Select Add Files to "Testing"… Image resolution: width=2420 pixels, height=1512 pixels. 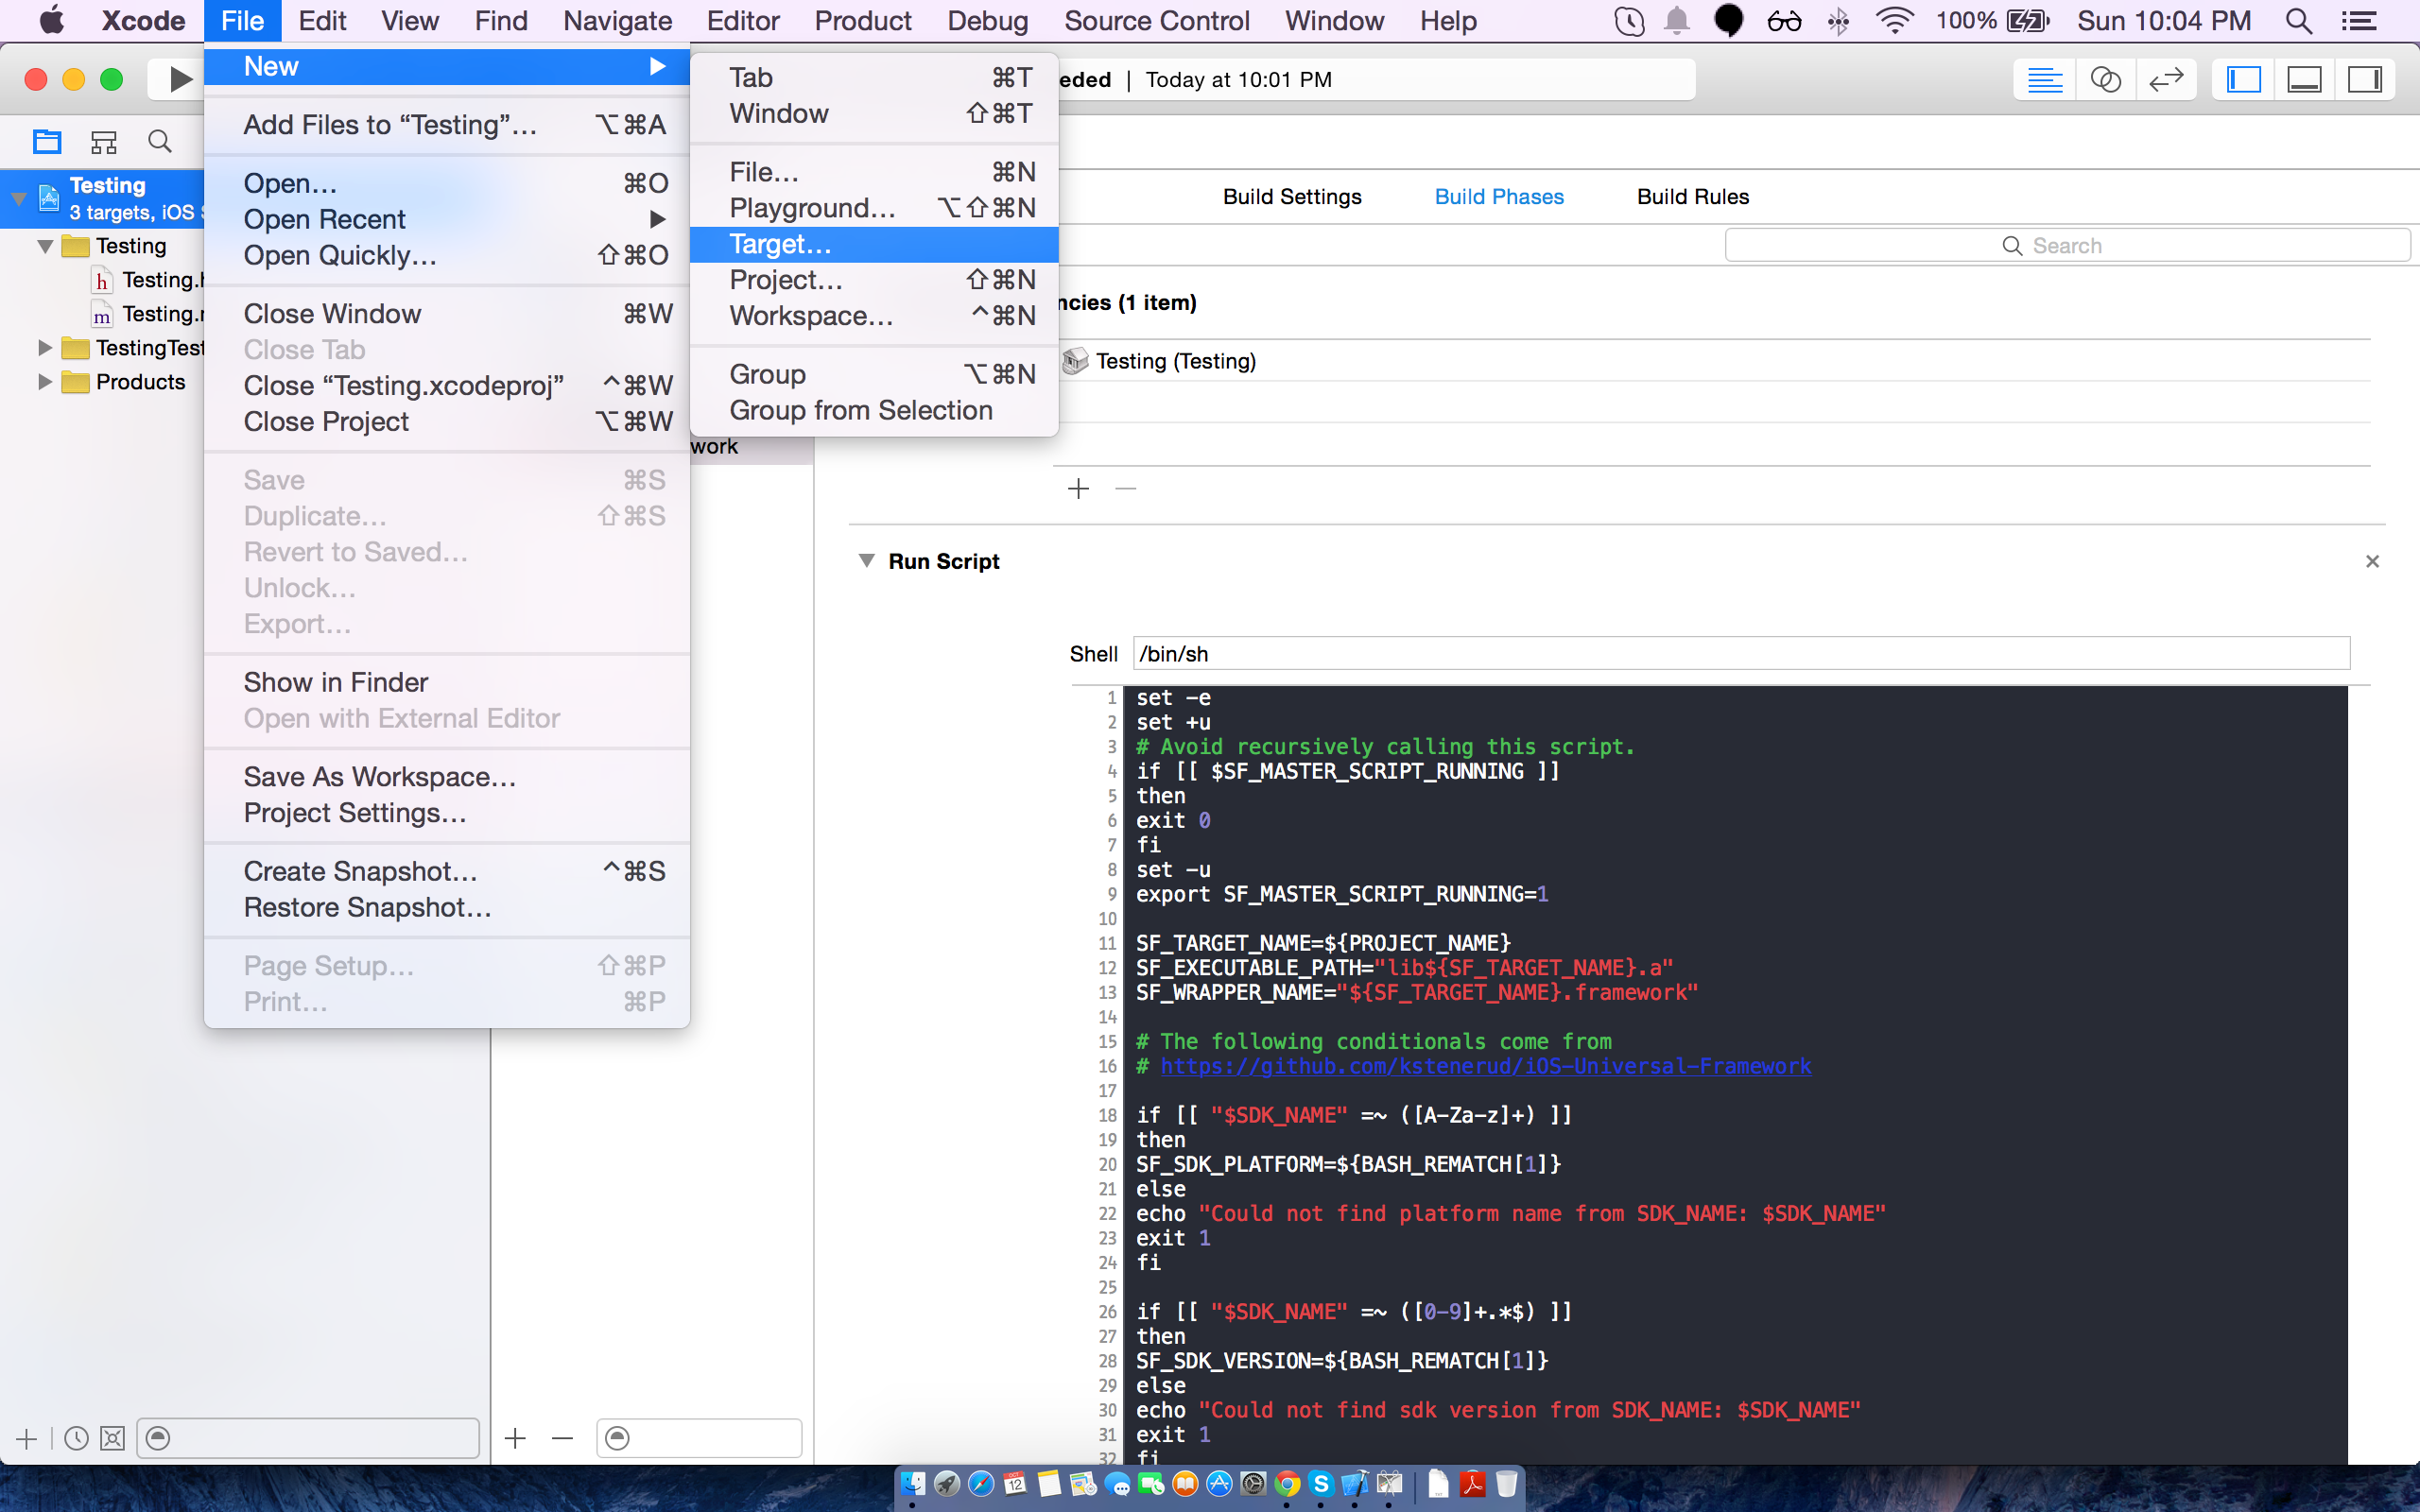[447, 125]
